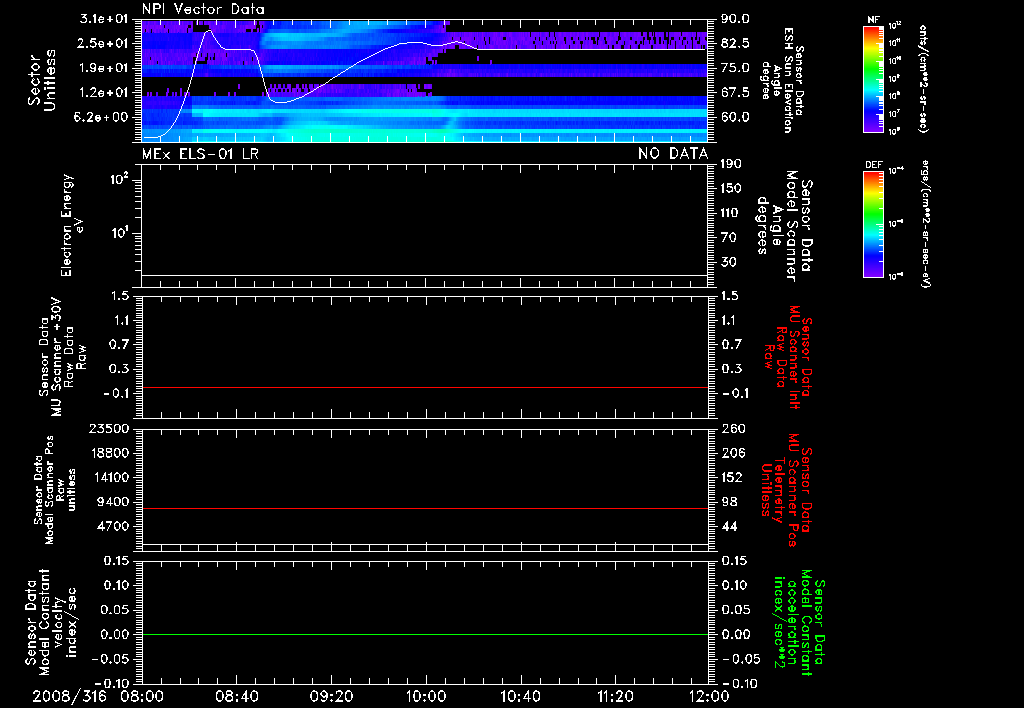Click the 9400 scanner position tick

[x=114, y=502]
